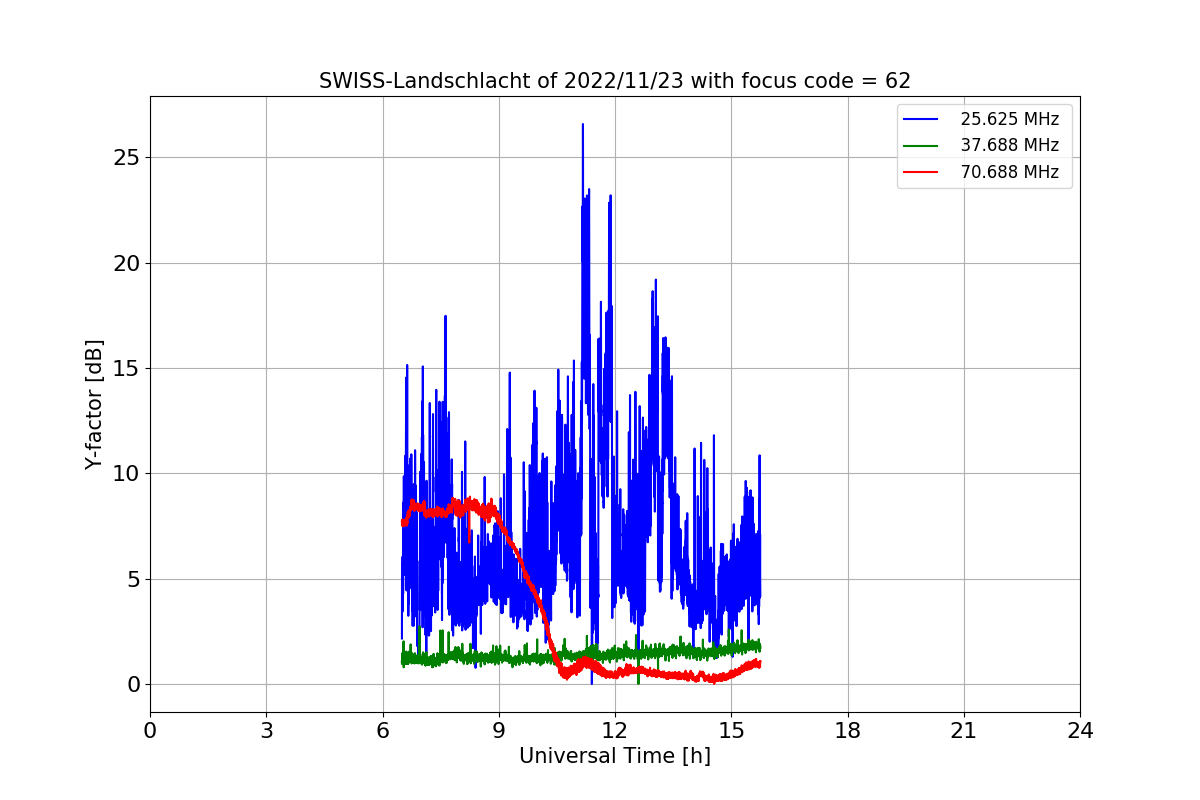This screenshot has height=800, width=1200.
Task: Click x-axis tick label '6'
Action: point(383,730)
